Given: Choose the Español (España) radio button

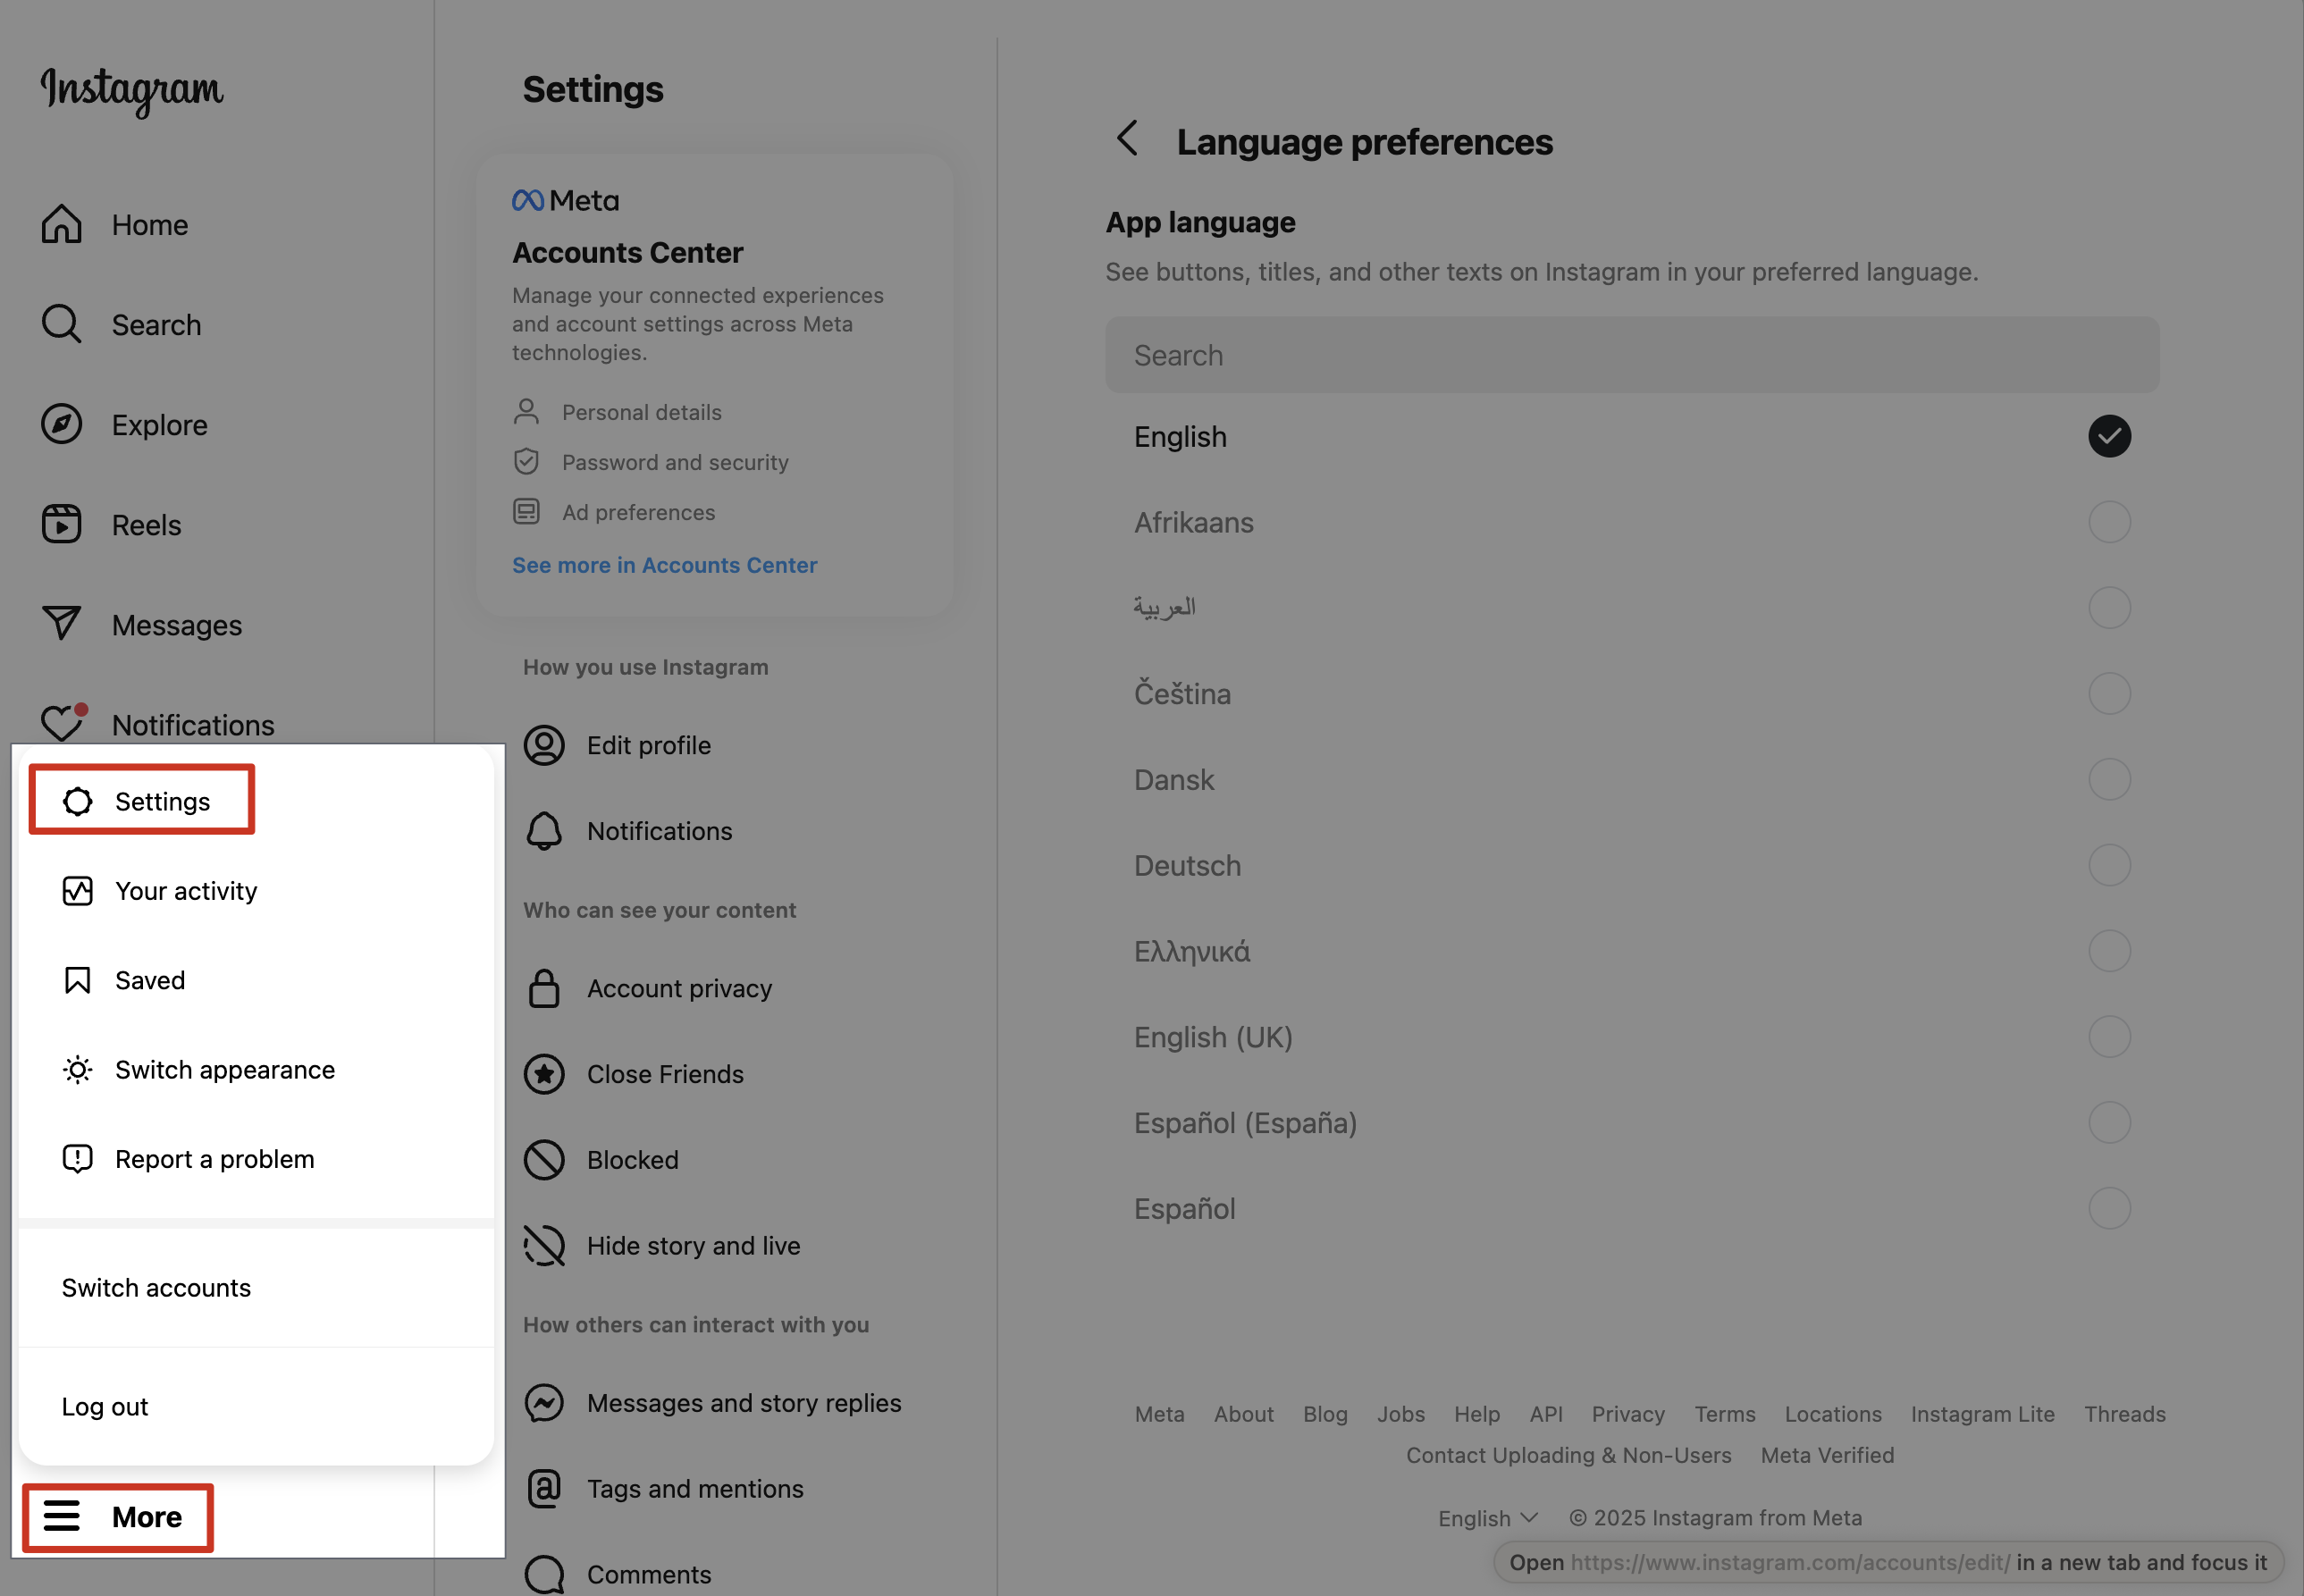Looking at the screenshot, I should tap(2109, 1123).
